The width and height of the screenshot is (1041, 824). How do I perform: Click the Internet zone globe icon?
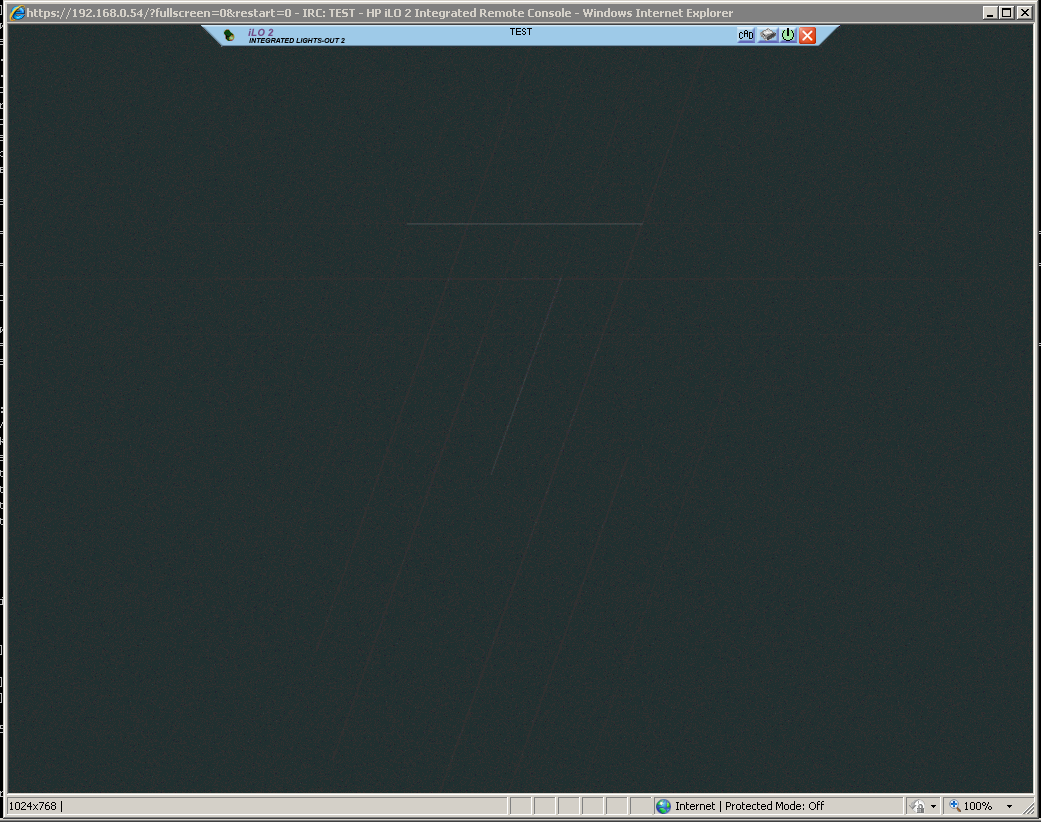(x=664, y=806)
